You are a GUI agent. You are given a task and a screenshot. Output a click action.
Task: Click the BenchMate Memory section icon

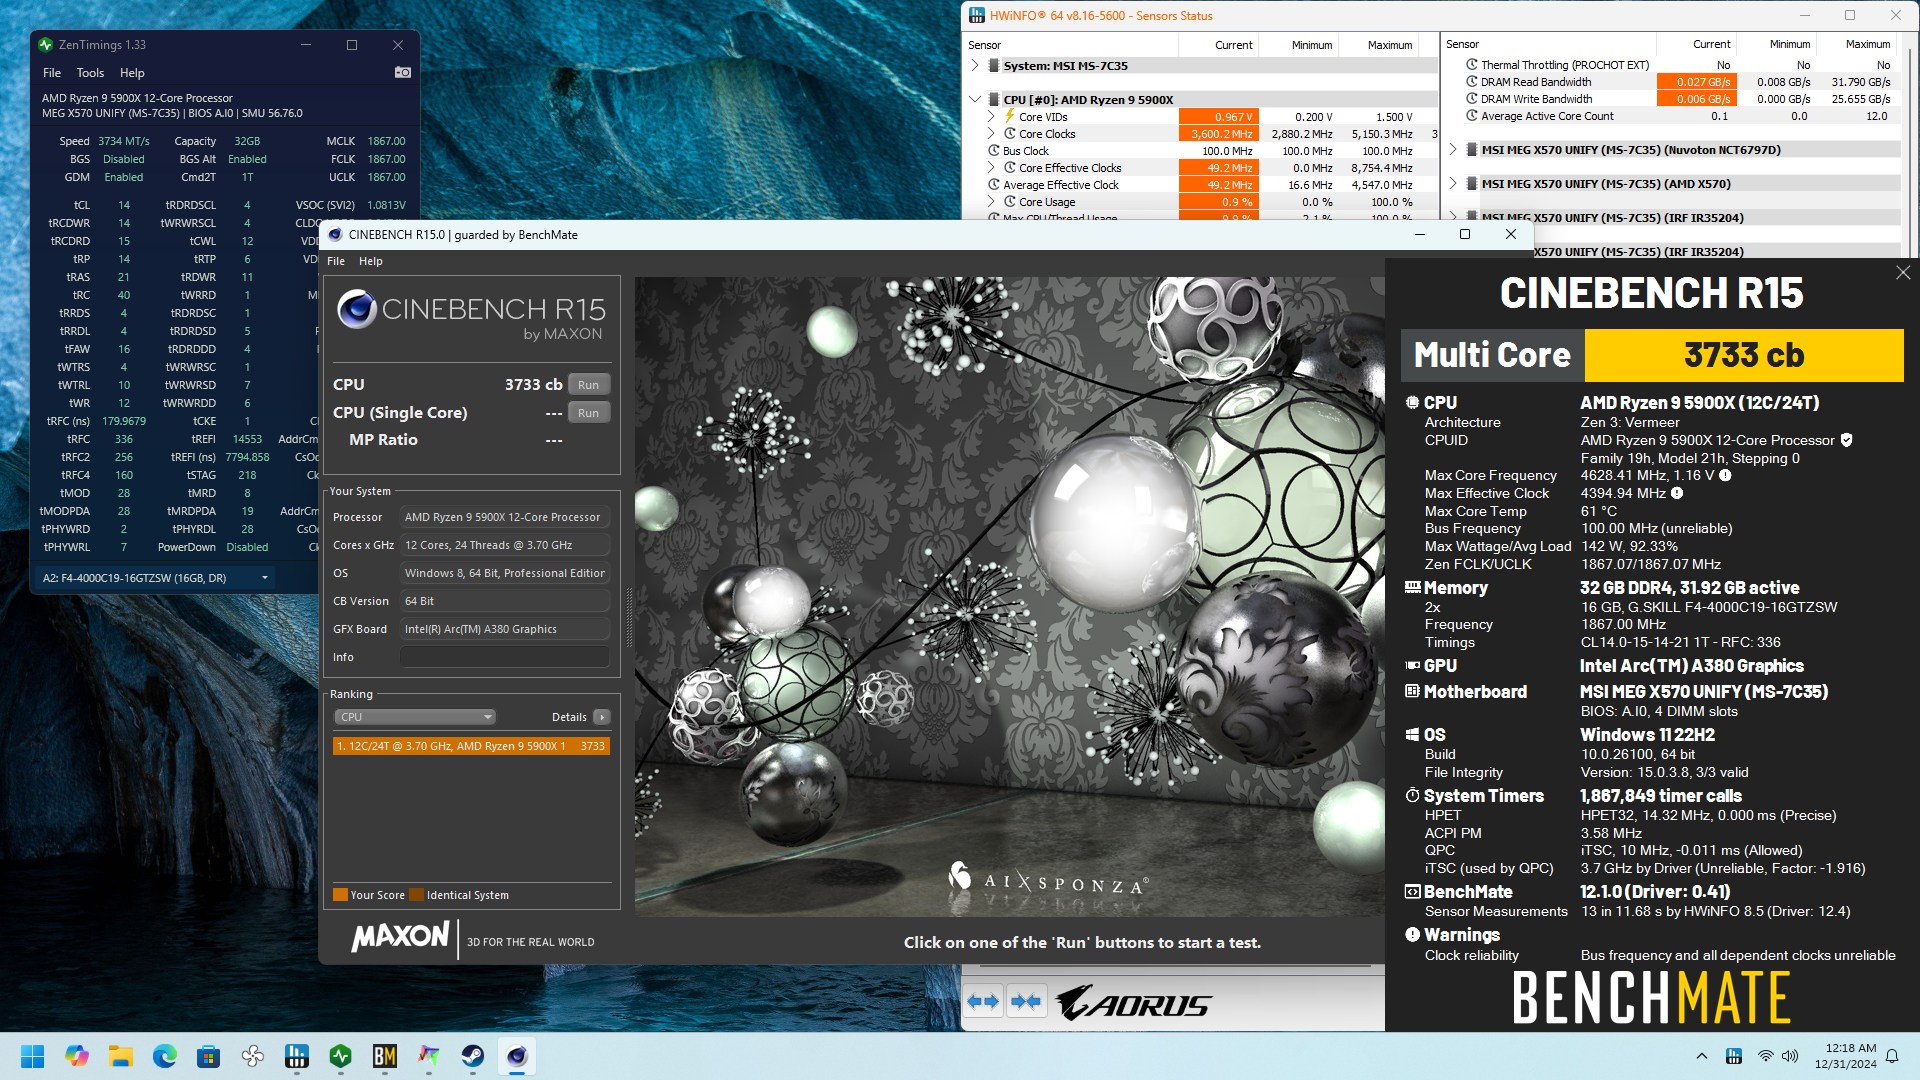(x=1412, y=588)
